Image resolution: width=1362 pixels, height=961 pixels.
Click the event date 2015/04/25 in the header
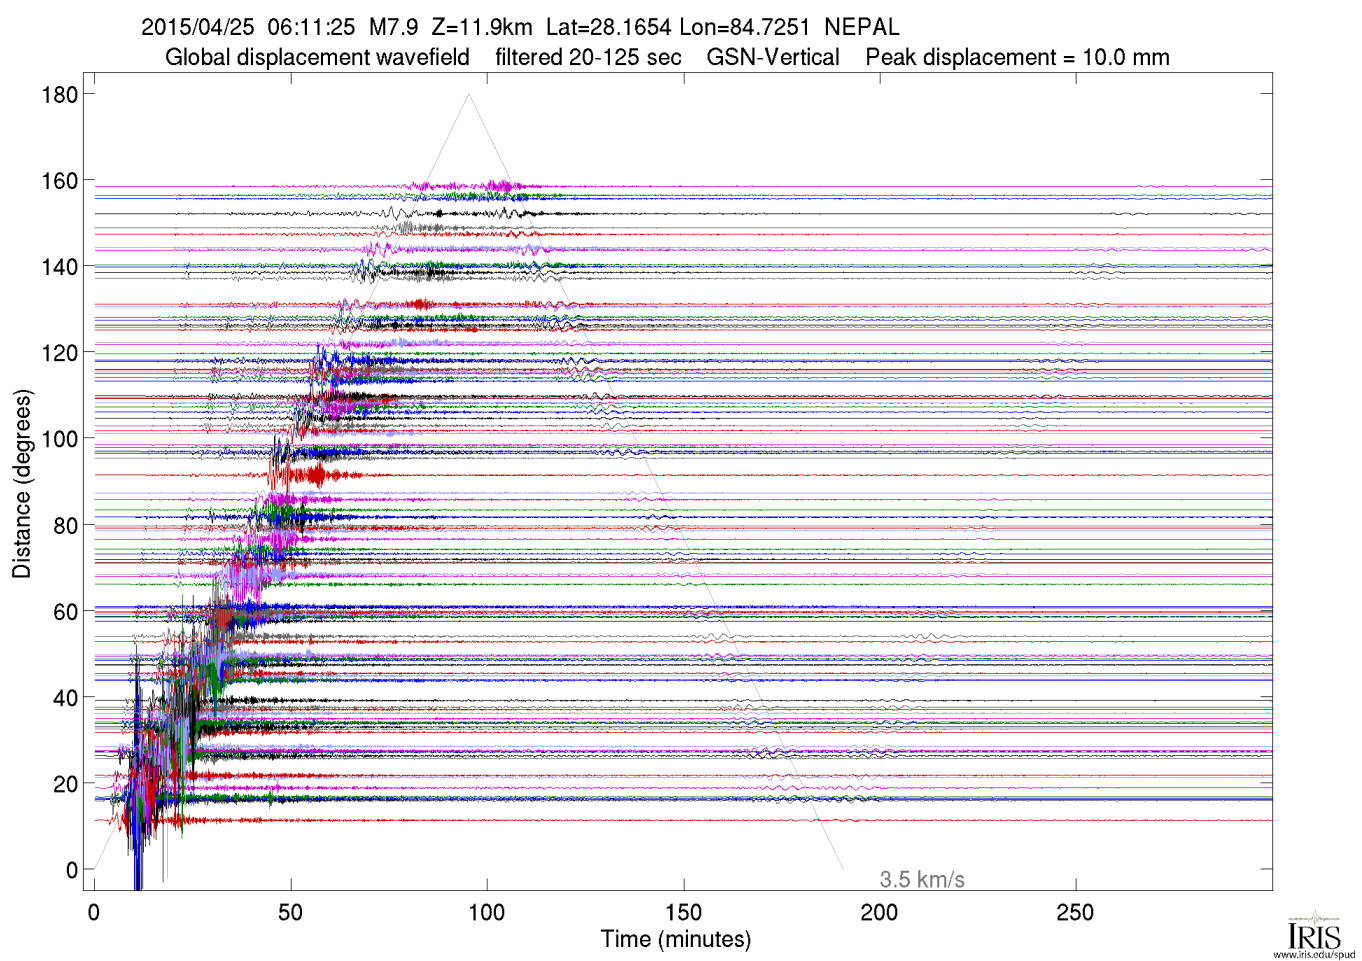point(197,27)
